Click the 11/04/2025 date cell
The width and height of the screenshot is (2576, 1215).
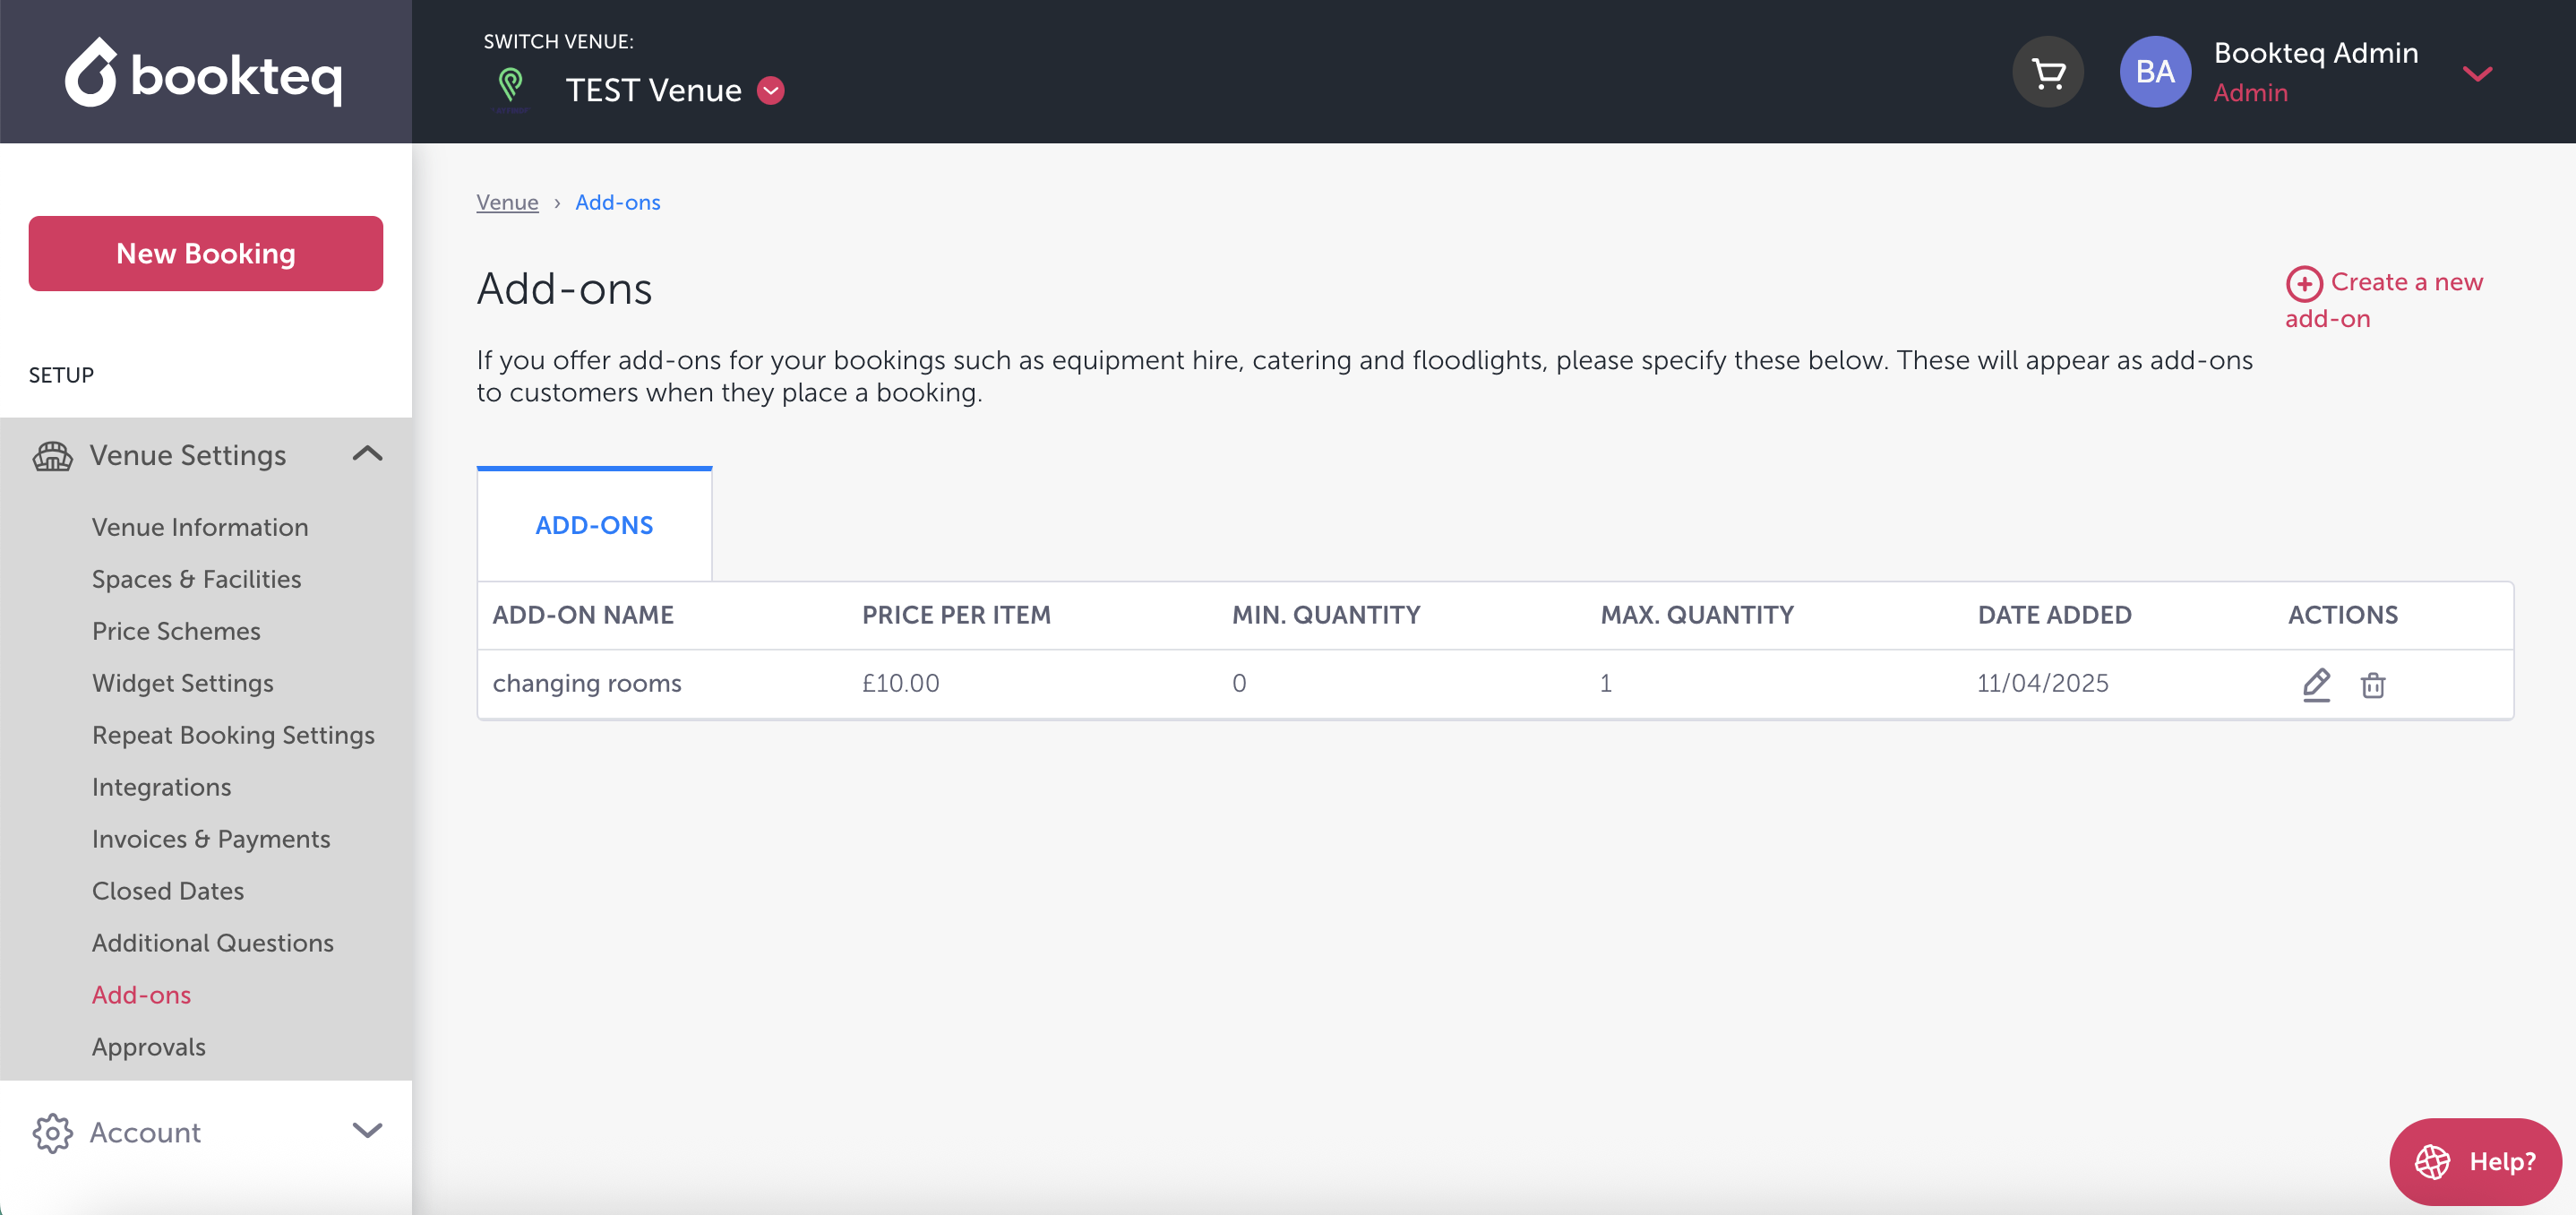[2043, 683]
